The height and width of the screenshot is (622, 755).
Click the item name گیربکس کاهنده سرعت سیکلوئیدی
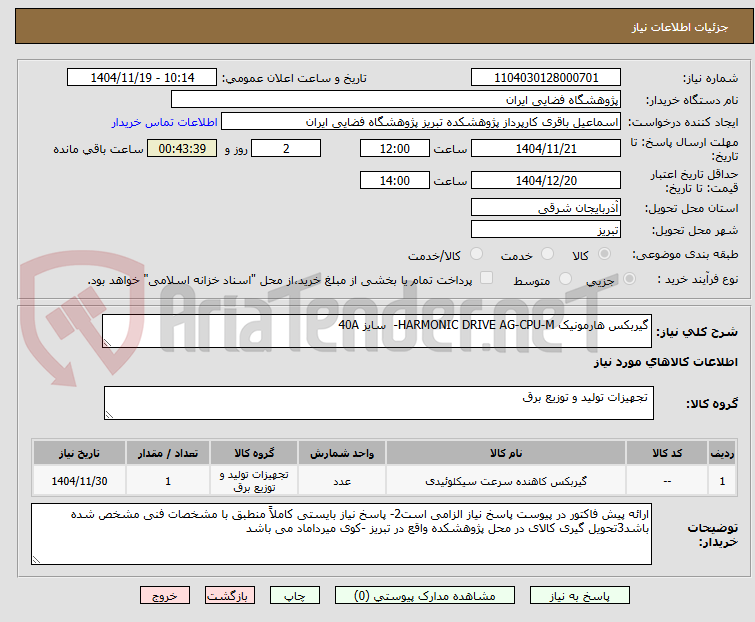(x=506, y=481)
